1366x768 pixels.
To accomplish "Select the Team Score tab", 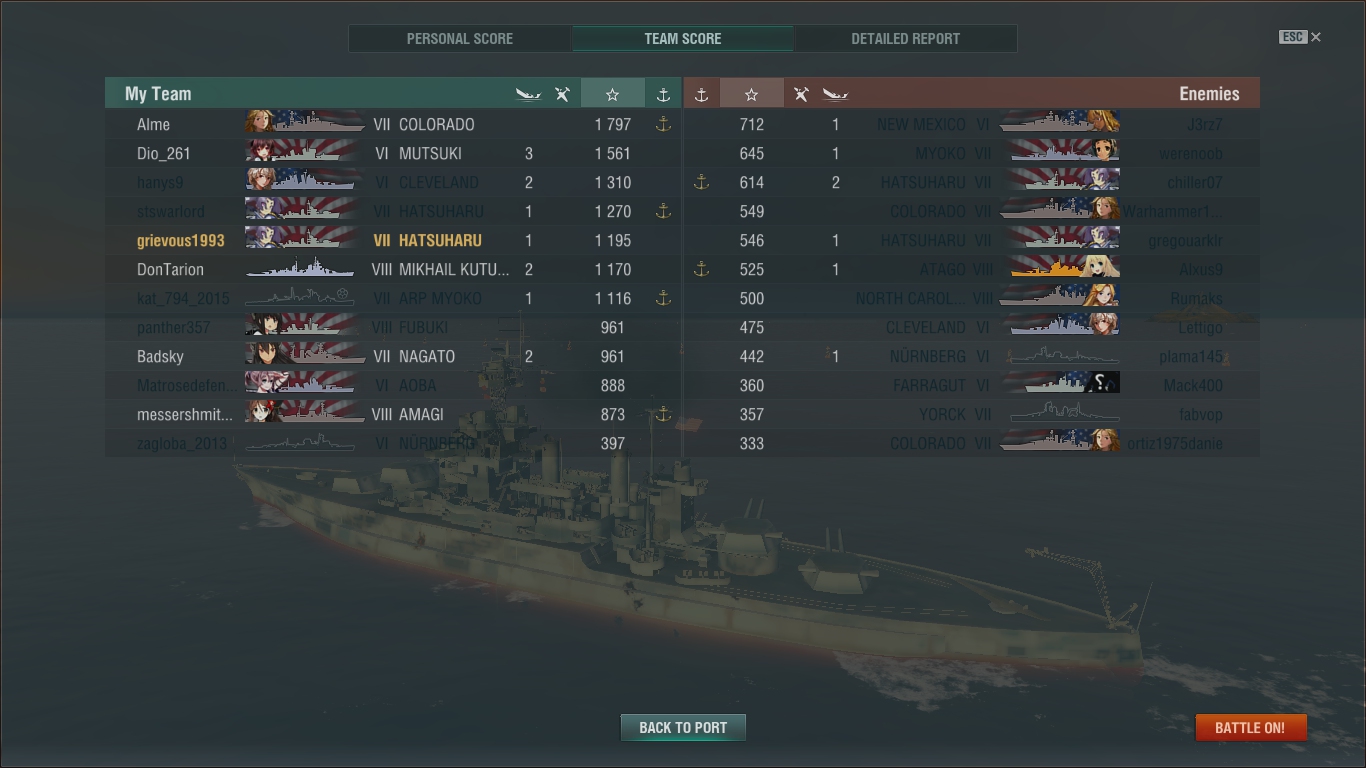I will click(683, 38).
